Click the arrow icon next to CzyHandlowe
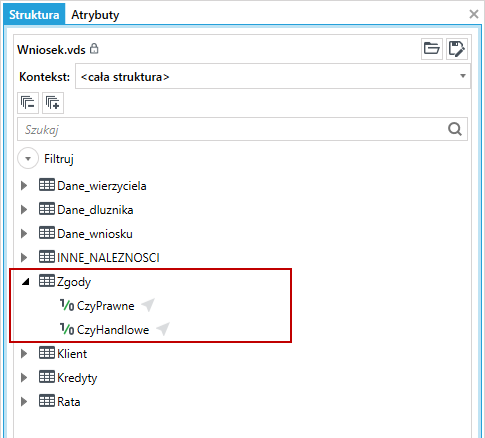485x438 pixels. click(x=163, y=329)
